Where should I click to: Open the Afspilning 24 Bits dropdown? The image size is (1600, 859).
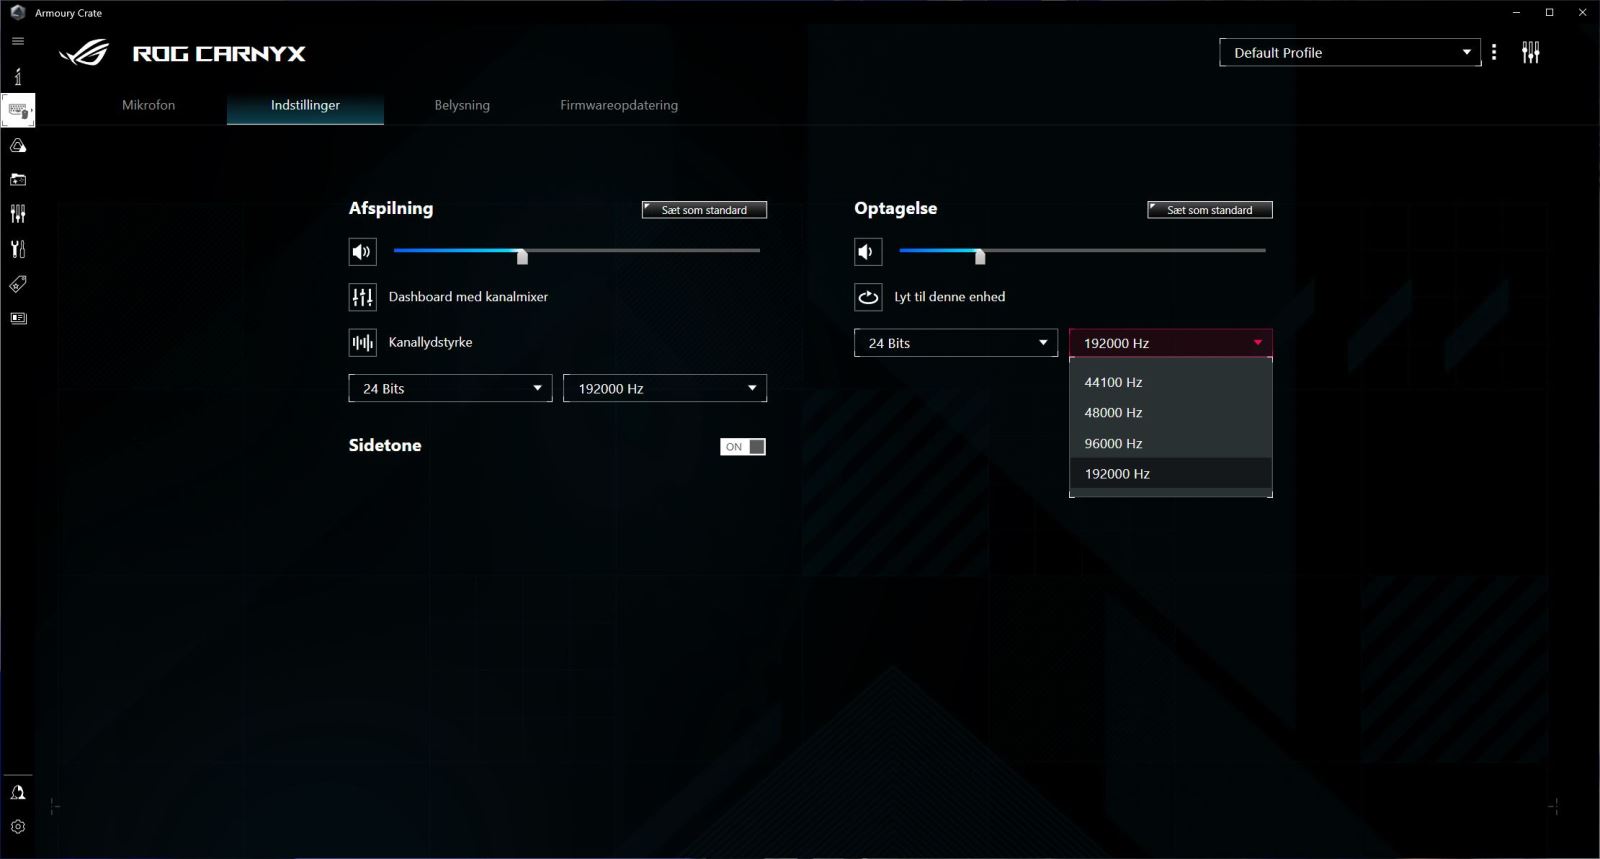click(x=450, y=388)
